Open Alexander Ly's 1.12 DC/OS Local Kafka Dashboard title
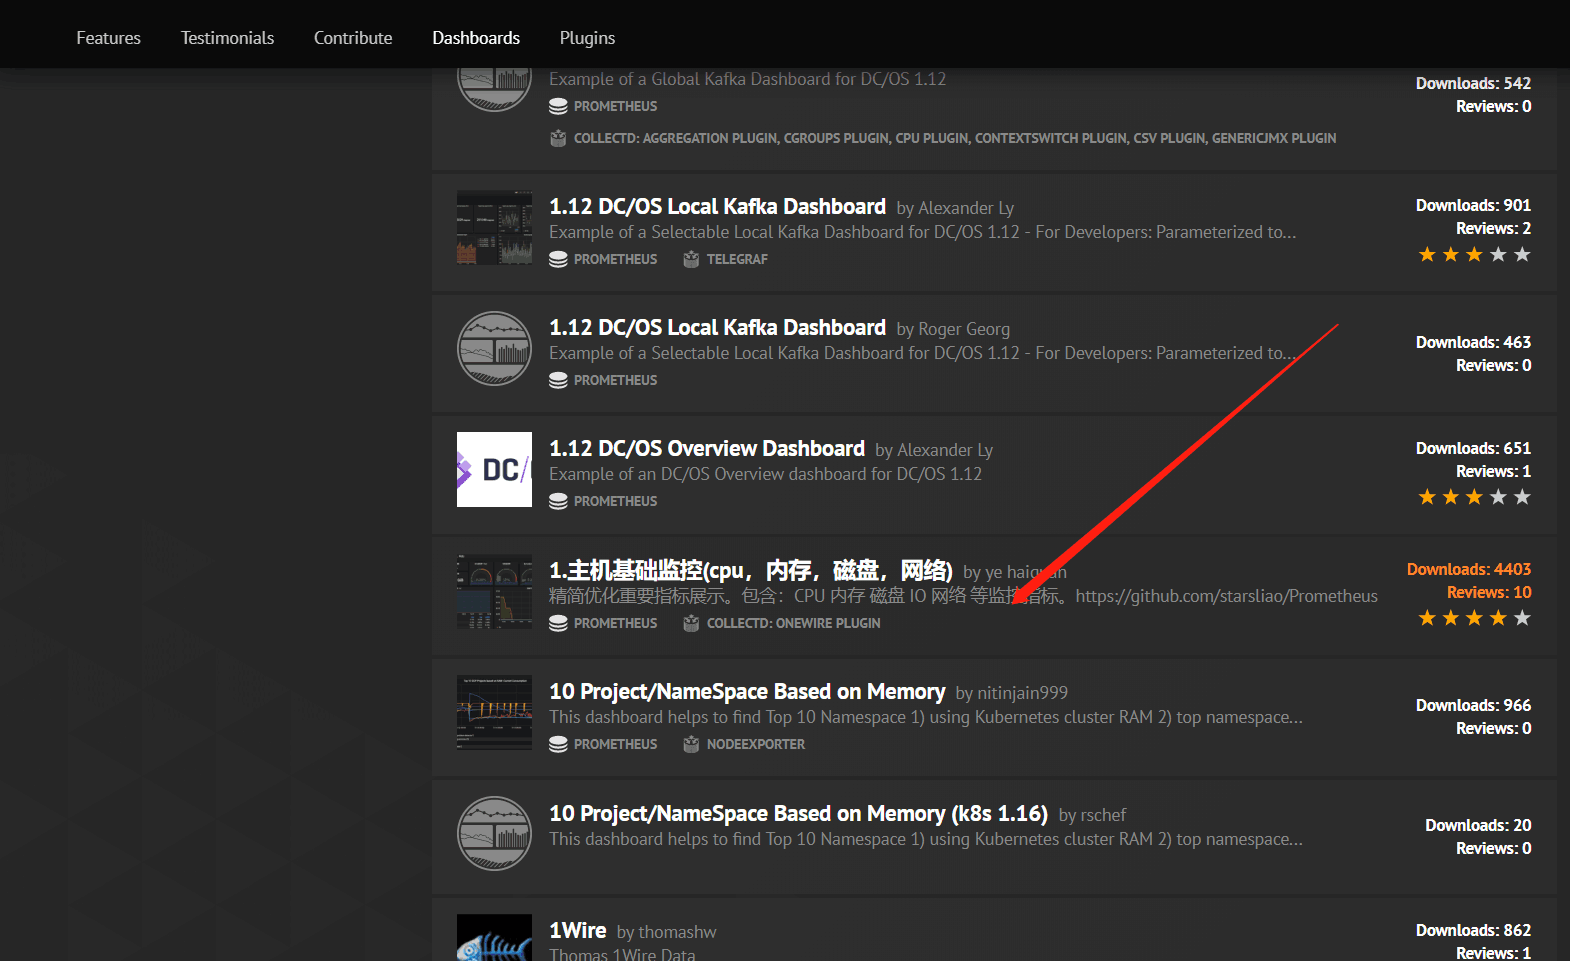The image size is (1570, 961). (717, 206)
